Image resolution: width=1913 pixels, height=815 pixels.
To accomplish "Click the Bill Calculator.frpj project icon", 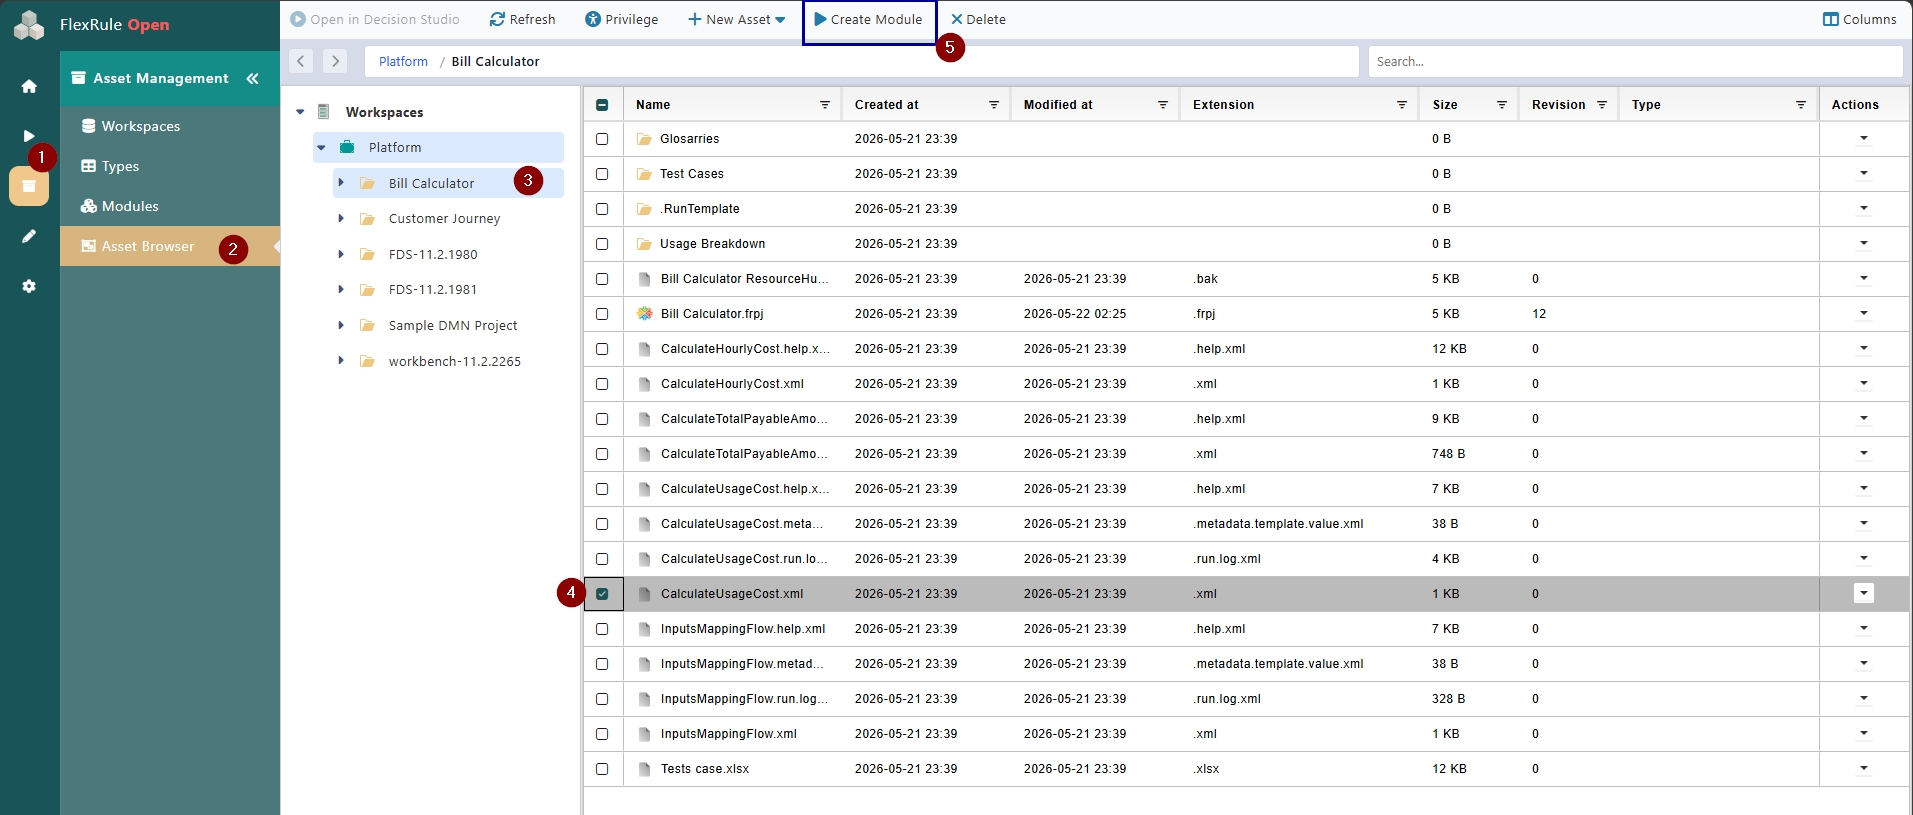I will tap(645, 314).
